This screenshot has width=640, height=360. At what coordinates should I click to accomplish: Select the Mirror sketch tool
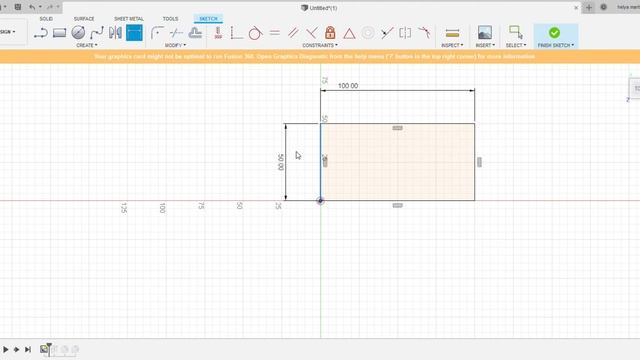point(115,33)
